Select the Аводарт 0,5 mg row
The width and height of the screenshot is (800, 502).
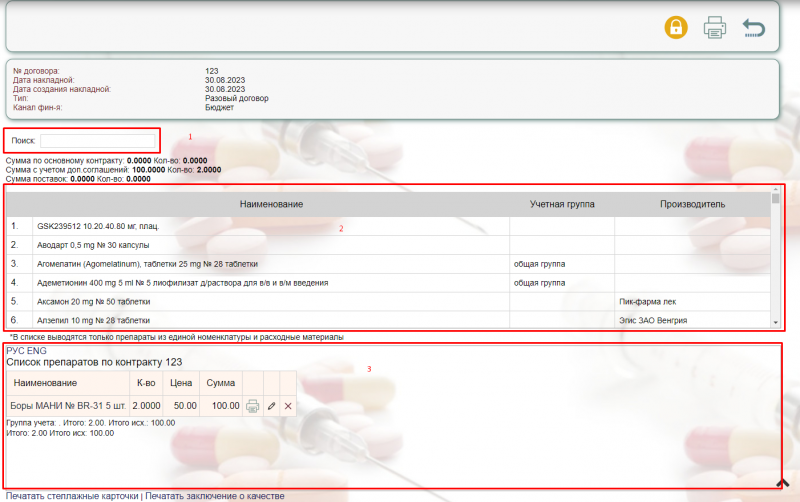tap(93, 245)
